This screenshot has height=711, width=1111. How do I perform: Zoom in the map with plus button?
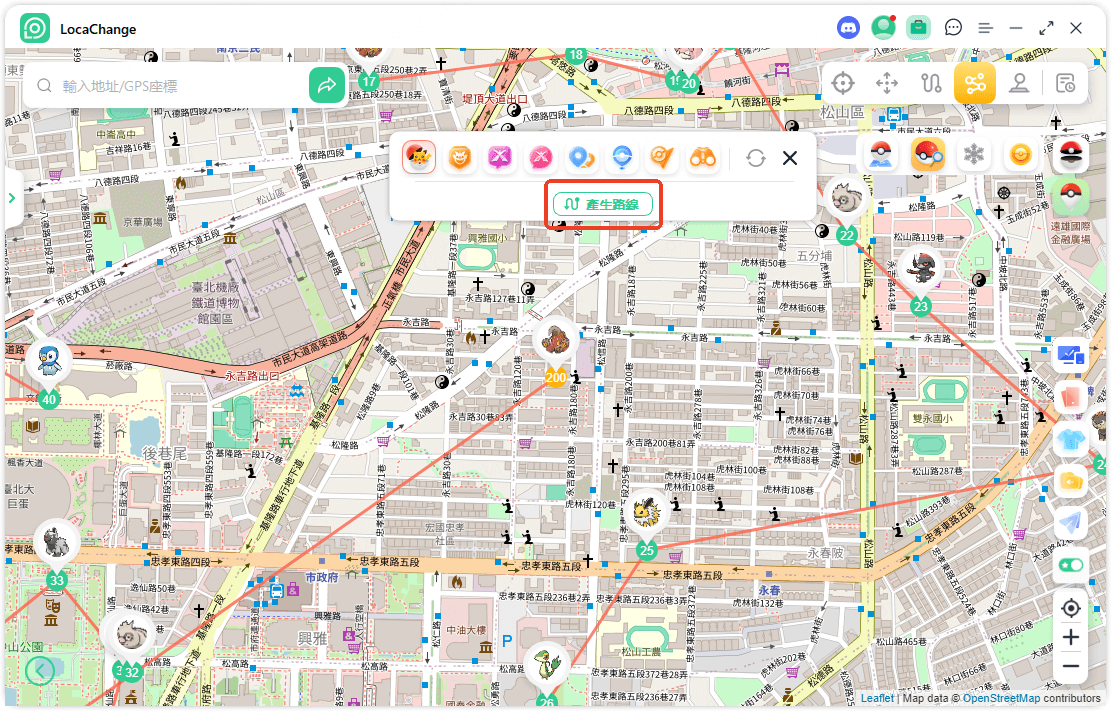(1071, 637)
